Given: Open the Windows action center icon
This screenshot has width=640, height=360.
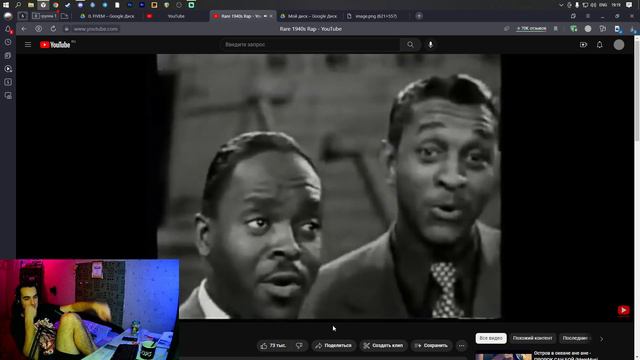Looking at the screenshot, I should pos(629,5).
